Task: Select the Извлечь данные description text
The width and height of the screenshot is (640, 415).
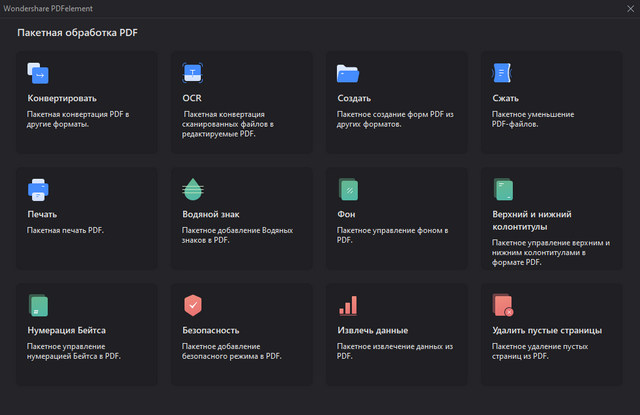Action: pos(395,350)
